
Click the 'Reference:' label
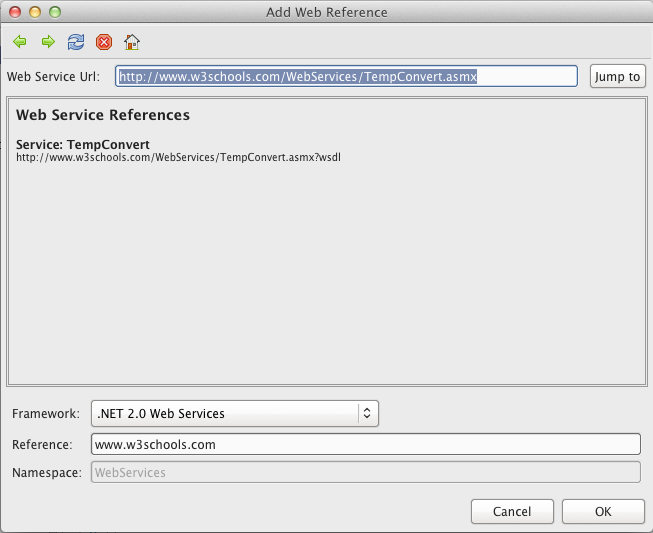[x=42, y=444]
